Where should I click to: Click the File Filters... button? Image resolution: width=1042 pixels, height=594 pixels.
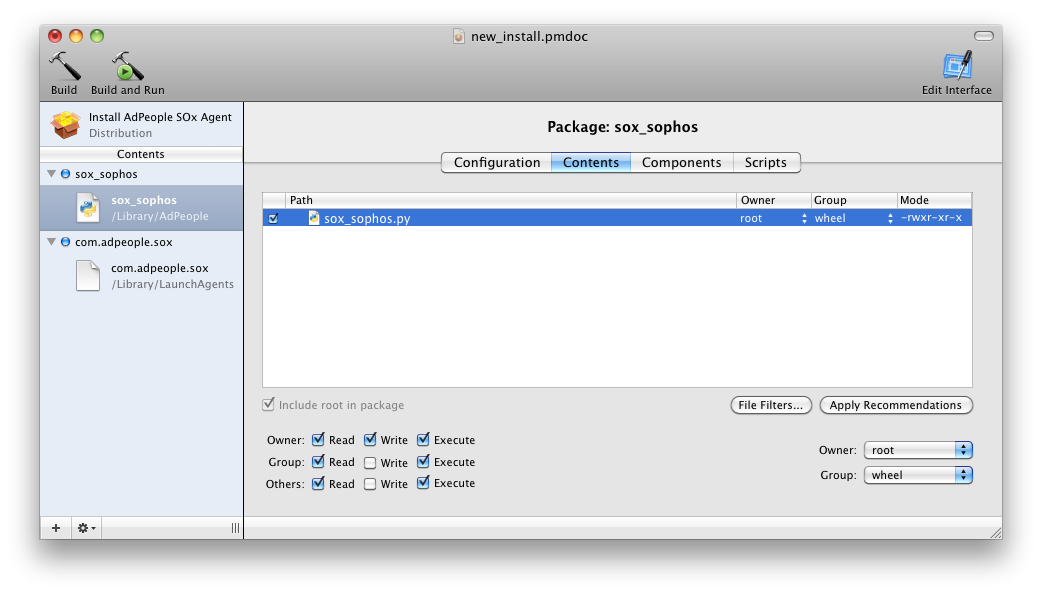click(771, 405)
